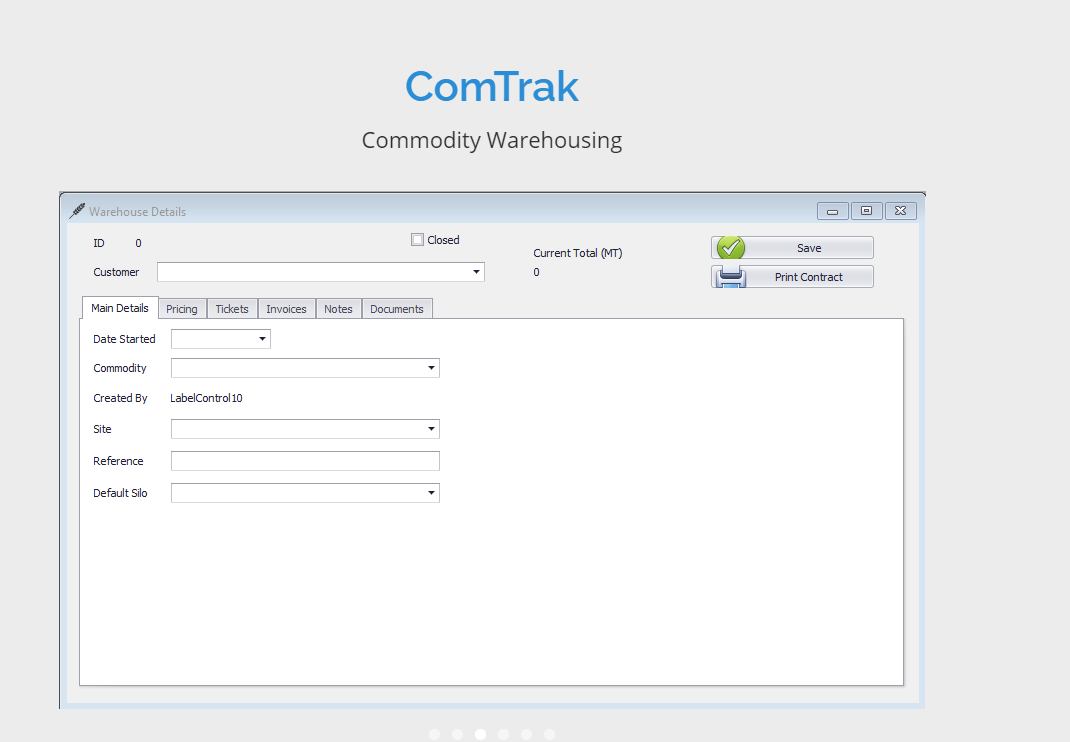Switch to the Pricing tab

coord(182,309)
